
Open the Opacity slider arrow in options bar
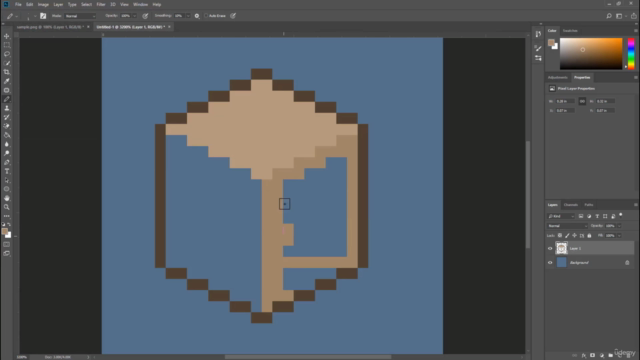point(134,16)
